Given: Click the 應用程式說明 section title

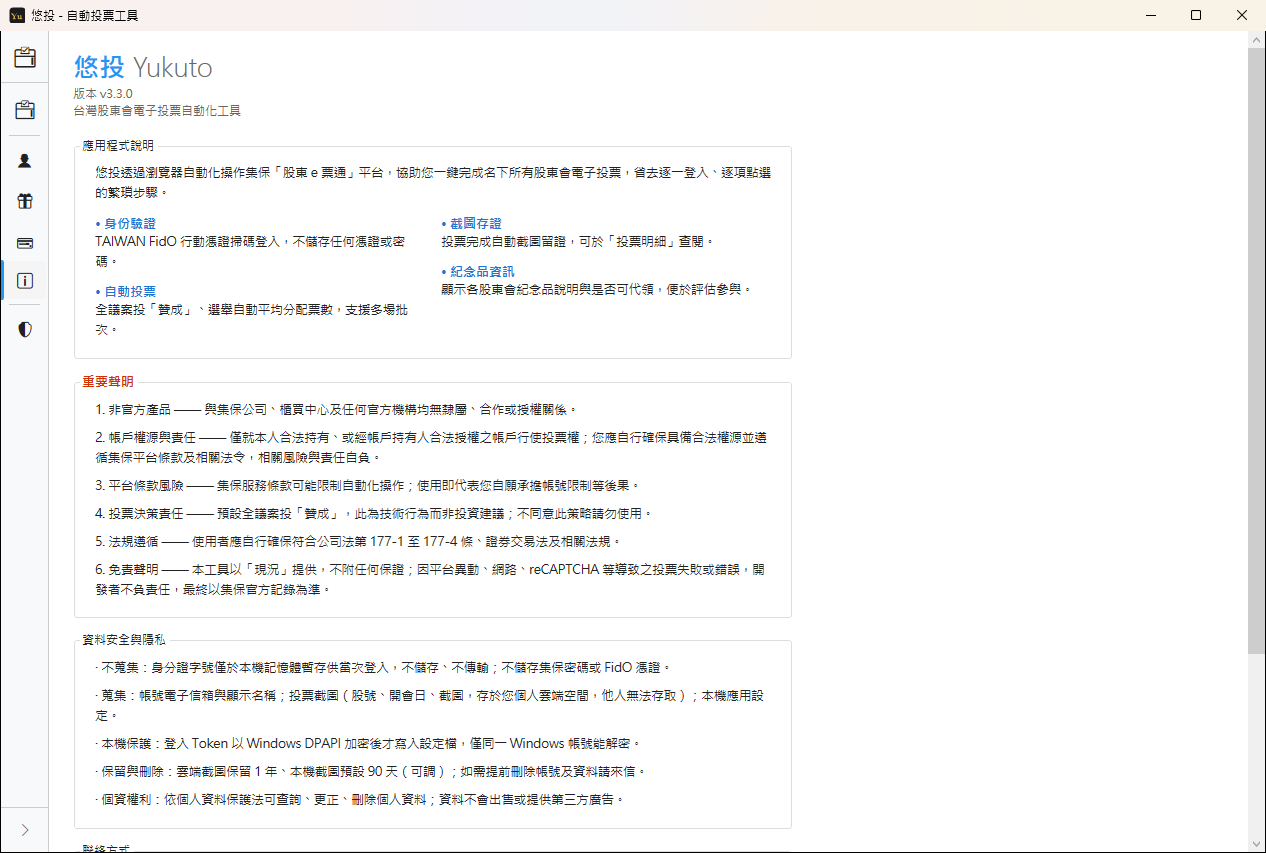Looking at the screenshot, I should (118, 145).
